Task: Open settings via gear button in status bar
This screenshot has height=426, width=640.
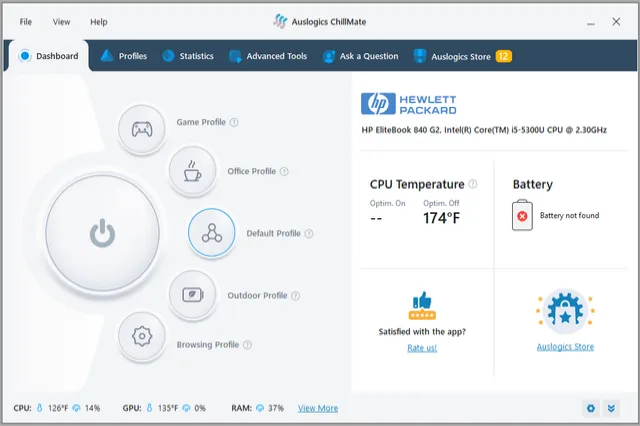Action: (591, 408)
